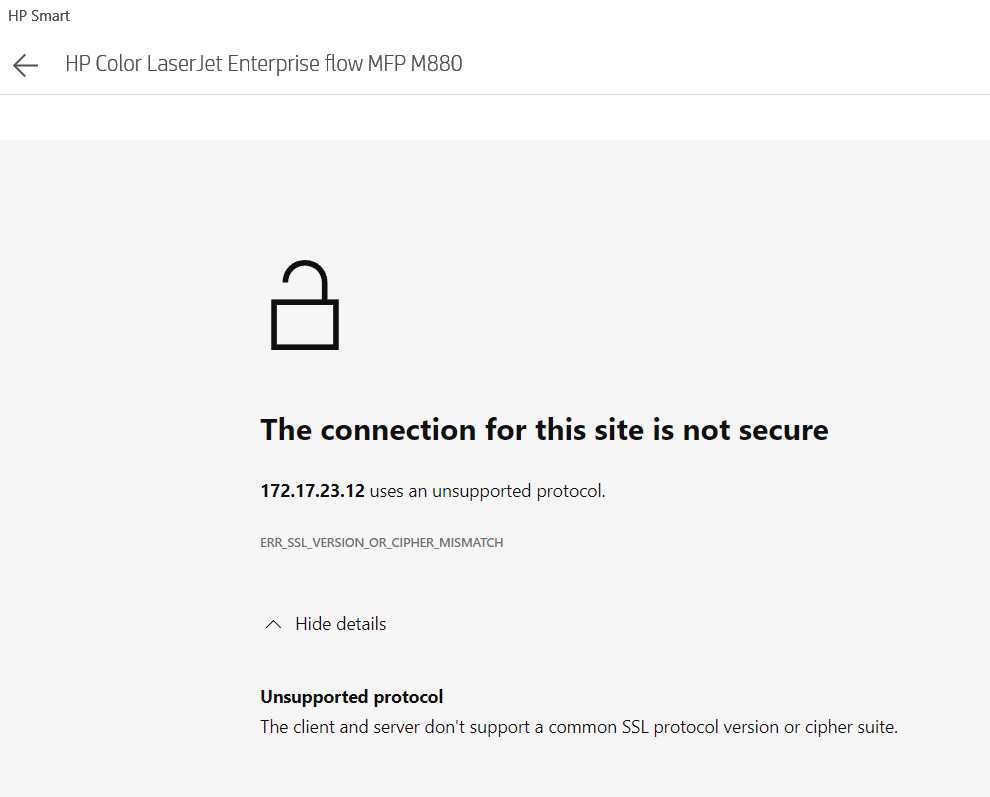Click the HP Smart header text
The height and width of the screenshot is (797, 990).
tap(38, 15)
